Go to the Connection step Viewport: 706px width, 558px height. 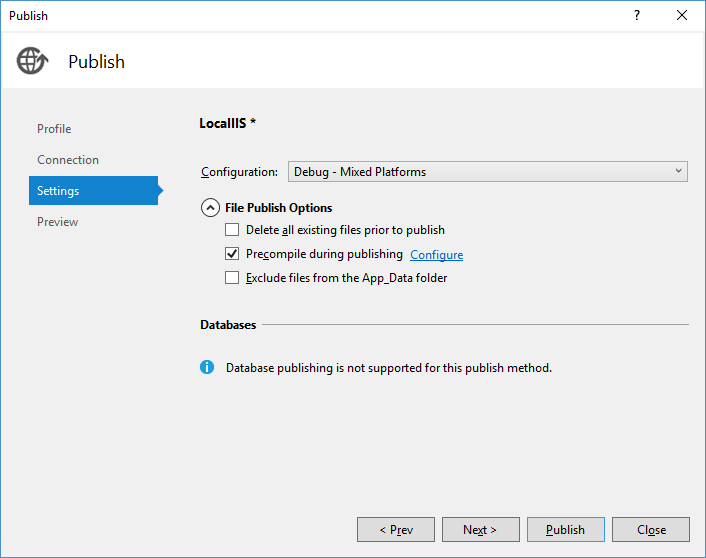(x=68, y=160)
